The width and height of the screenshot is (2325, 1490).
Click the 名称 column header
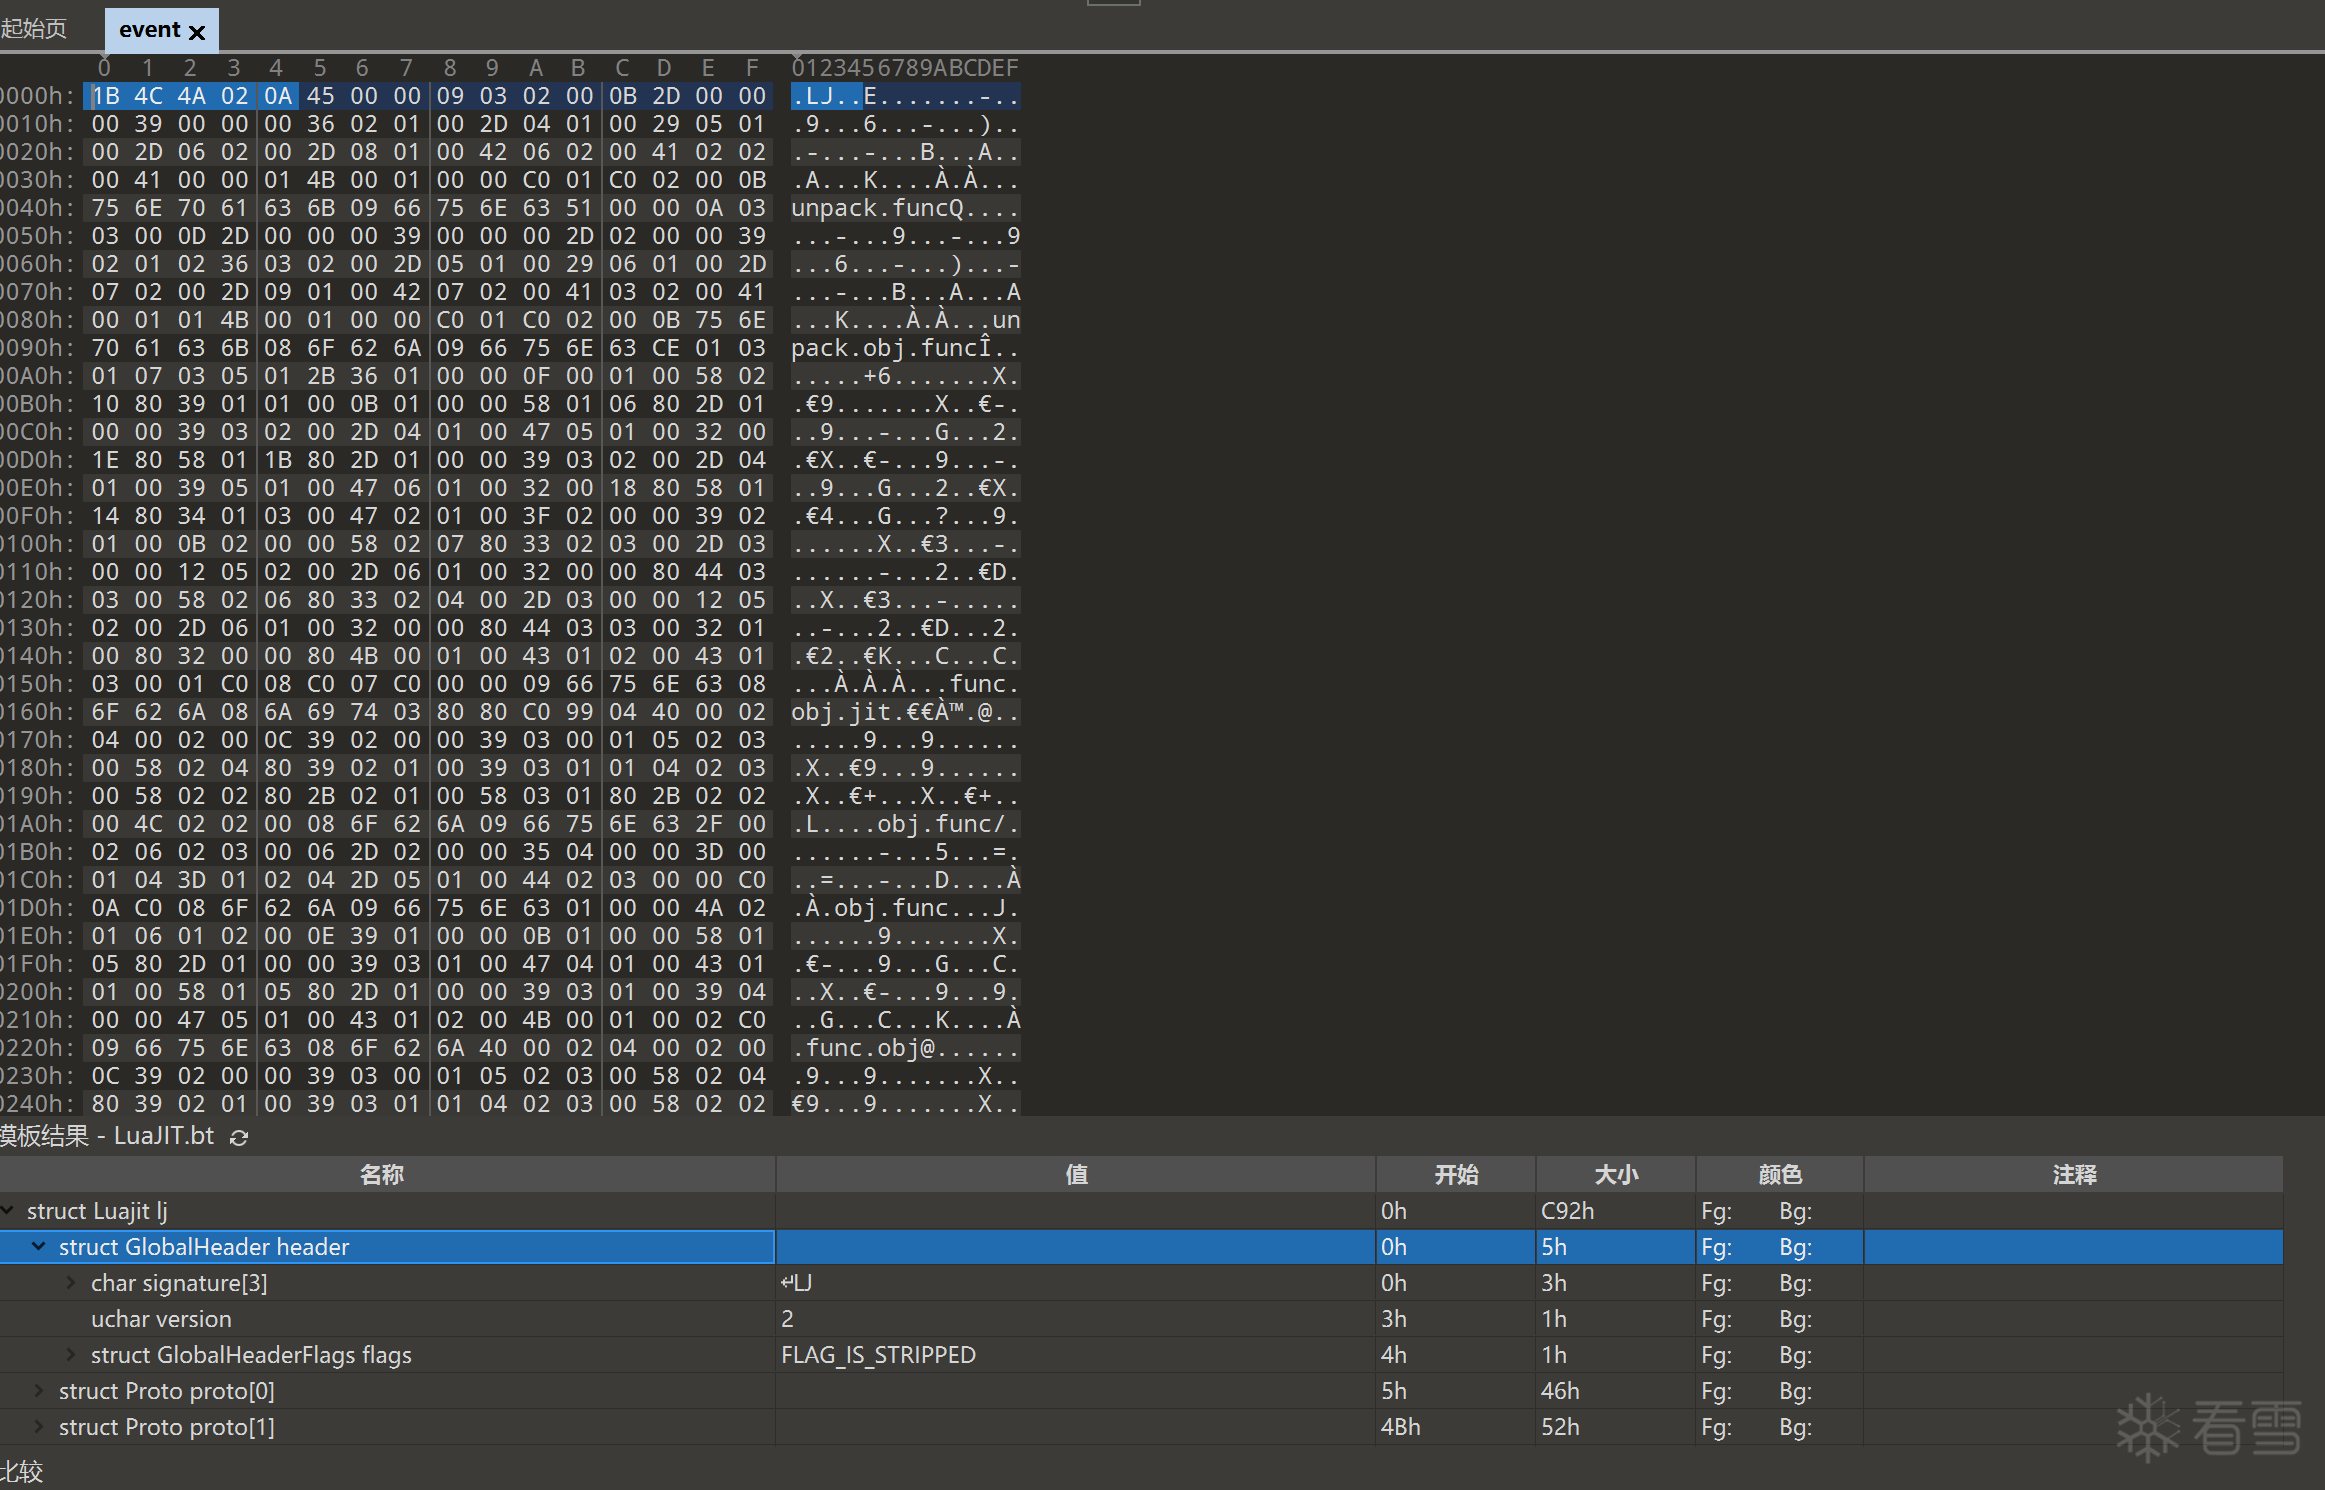pyautogui.click(x=381, y=1175)
